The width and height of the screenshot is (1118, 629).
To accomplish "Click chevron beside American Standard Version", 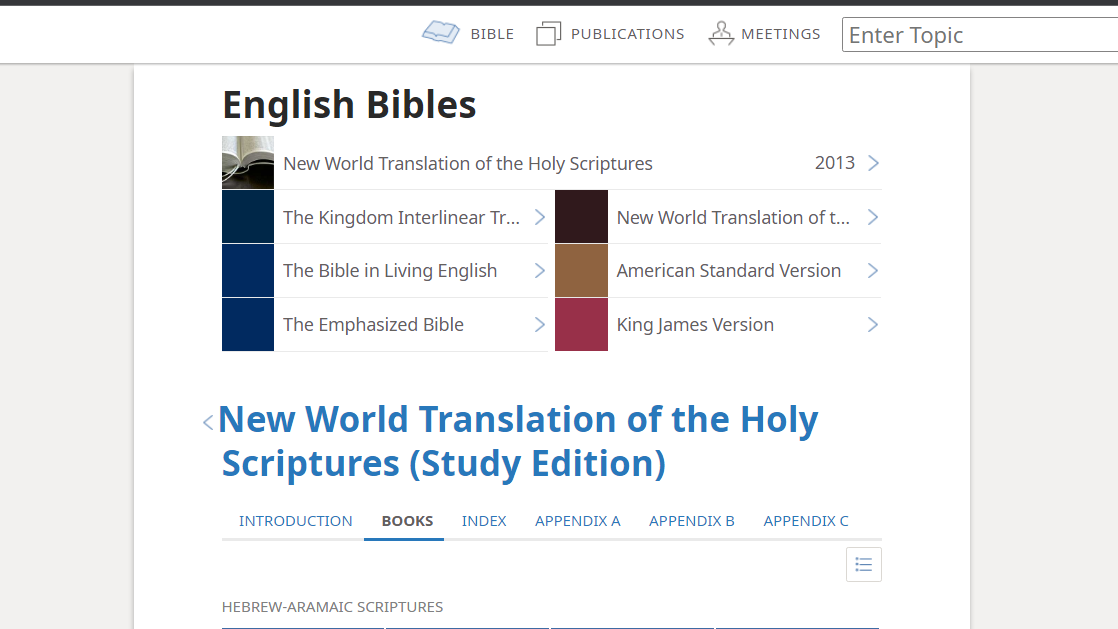I will point(873,271).
